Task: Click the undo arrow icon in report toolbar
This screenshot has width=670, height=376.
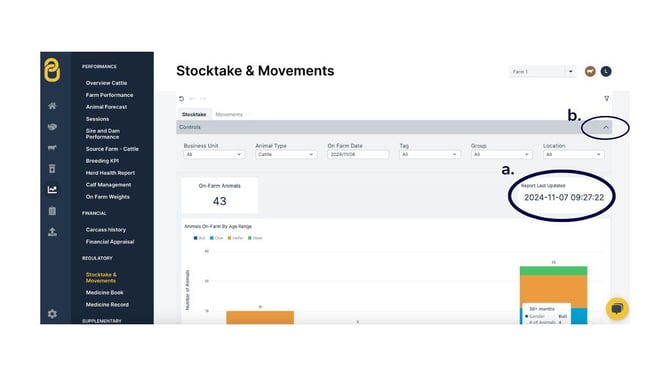Action: 181,99
